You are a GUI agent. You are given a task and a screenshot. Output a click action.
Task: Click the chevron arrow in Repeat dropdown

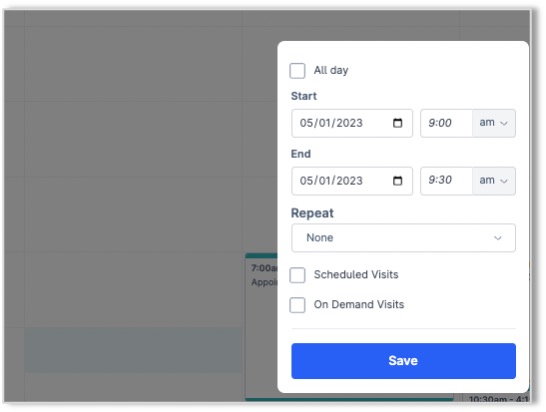(498, 238)
